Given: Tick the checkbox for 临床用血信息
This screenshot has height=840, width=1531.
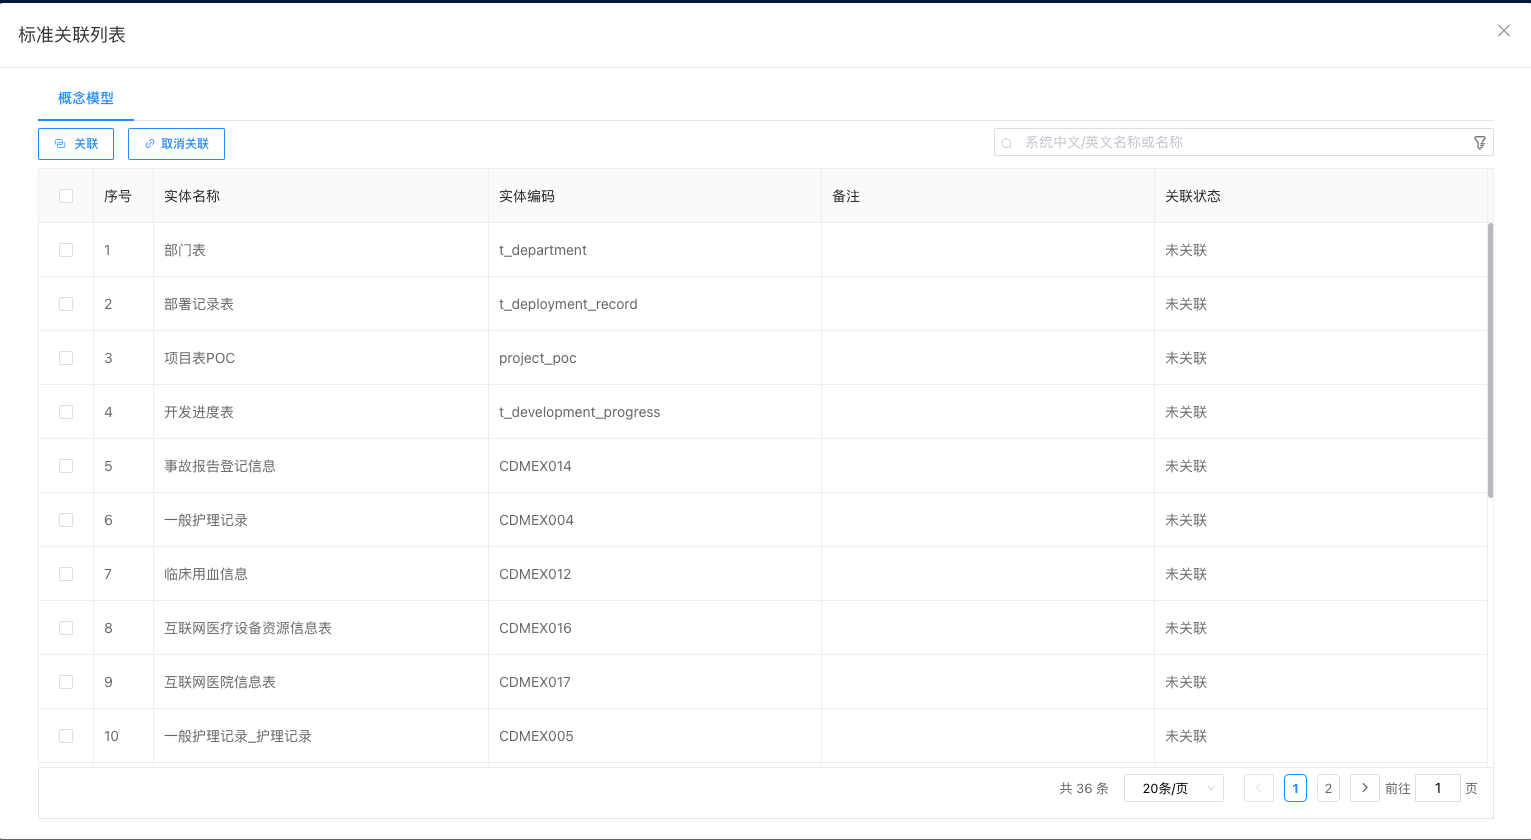Looking at the screenshot, I should click(66, 574).
